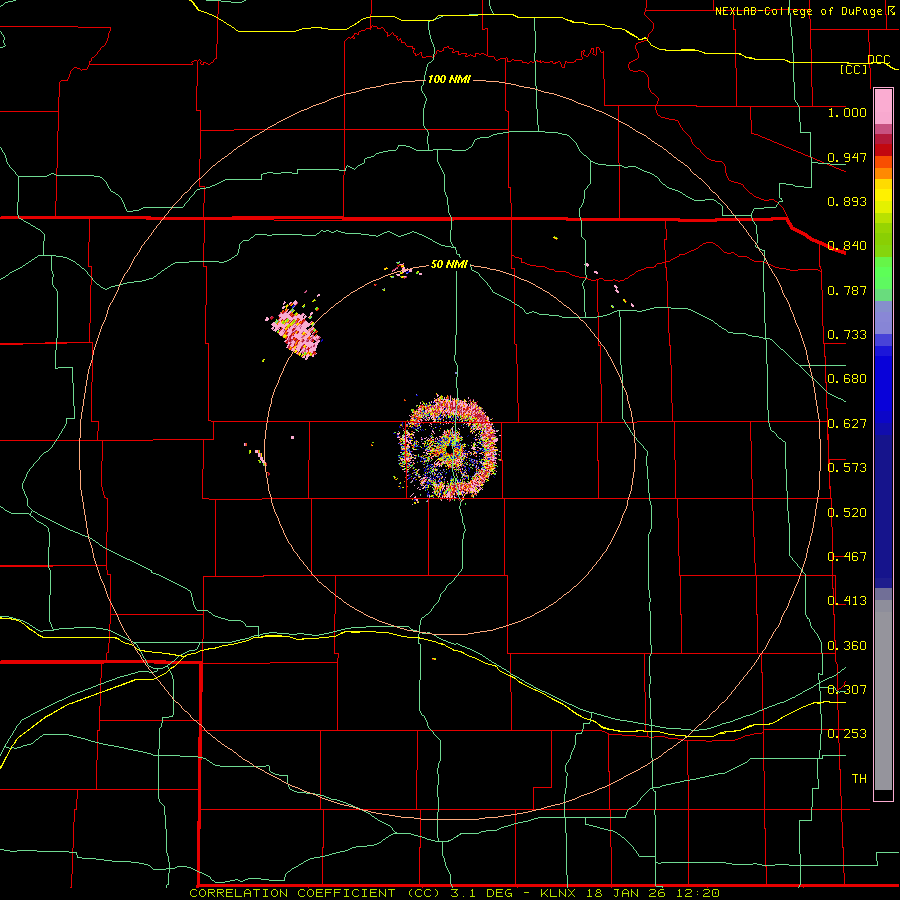Click the 0.627 color scale label
Image resolution: width=900 pixels, height=900 pixels.
[x=847, y=424]
